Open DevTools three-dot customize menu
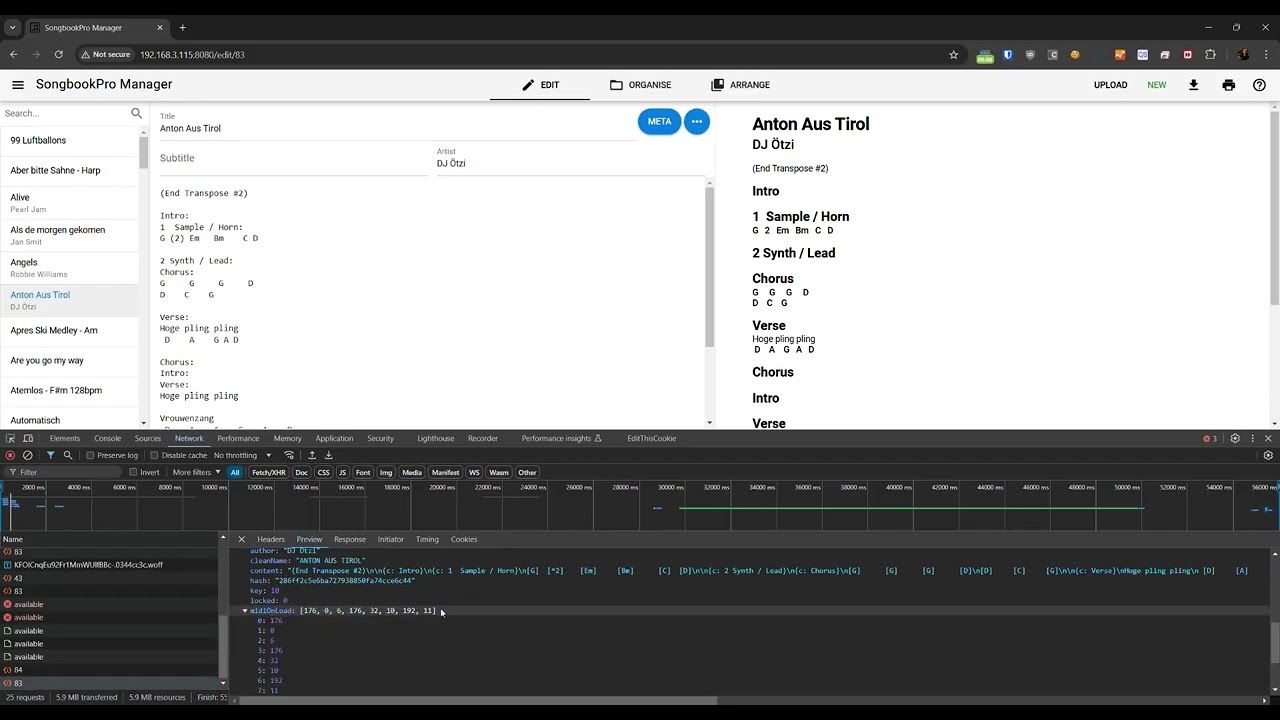Screen dimensions: 1280x720 [1252, 438]
